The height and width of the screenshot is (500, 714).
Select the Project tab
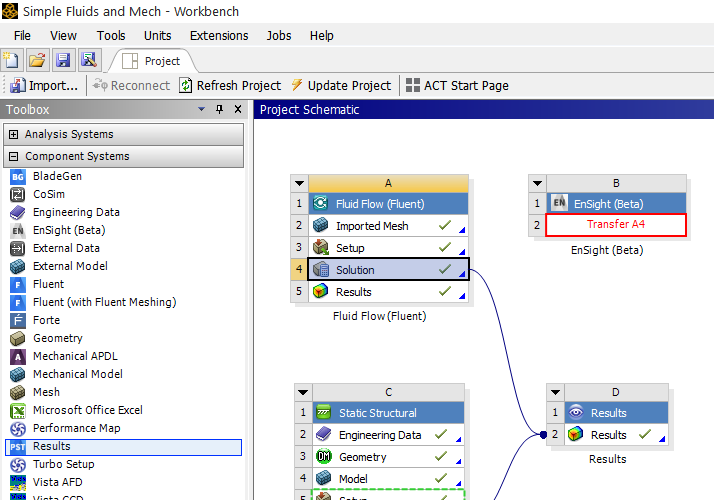pyautogui.click(x=153, y=61)
